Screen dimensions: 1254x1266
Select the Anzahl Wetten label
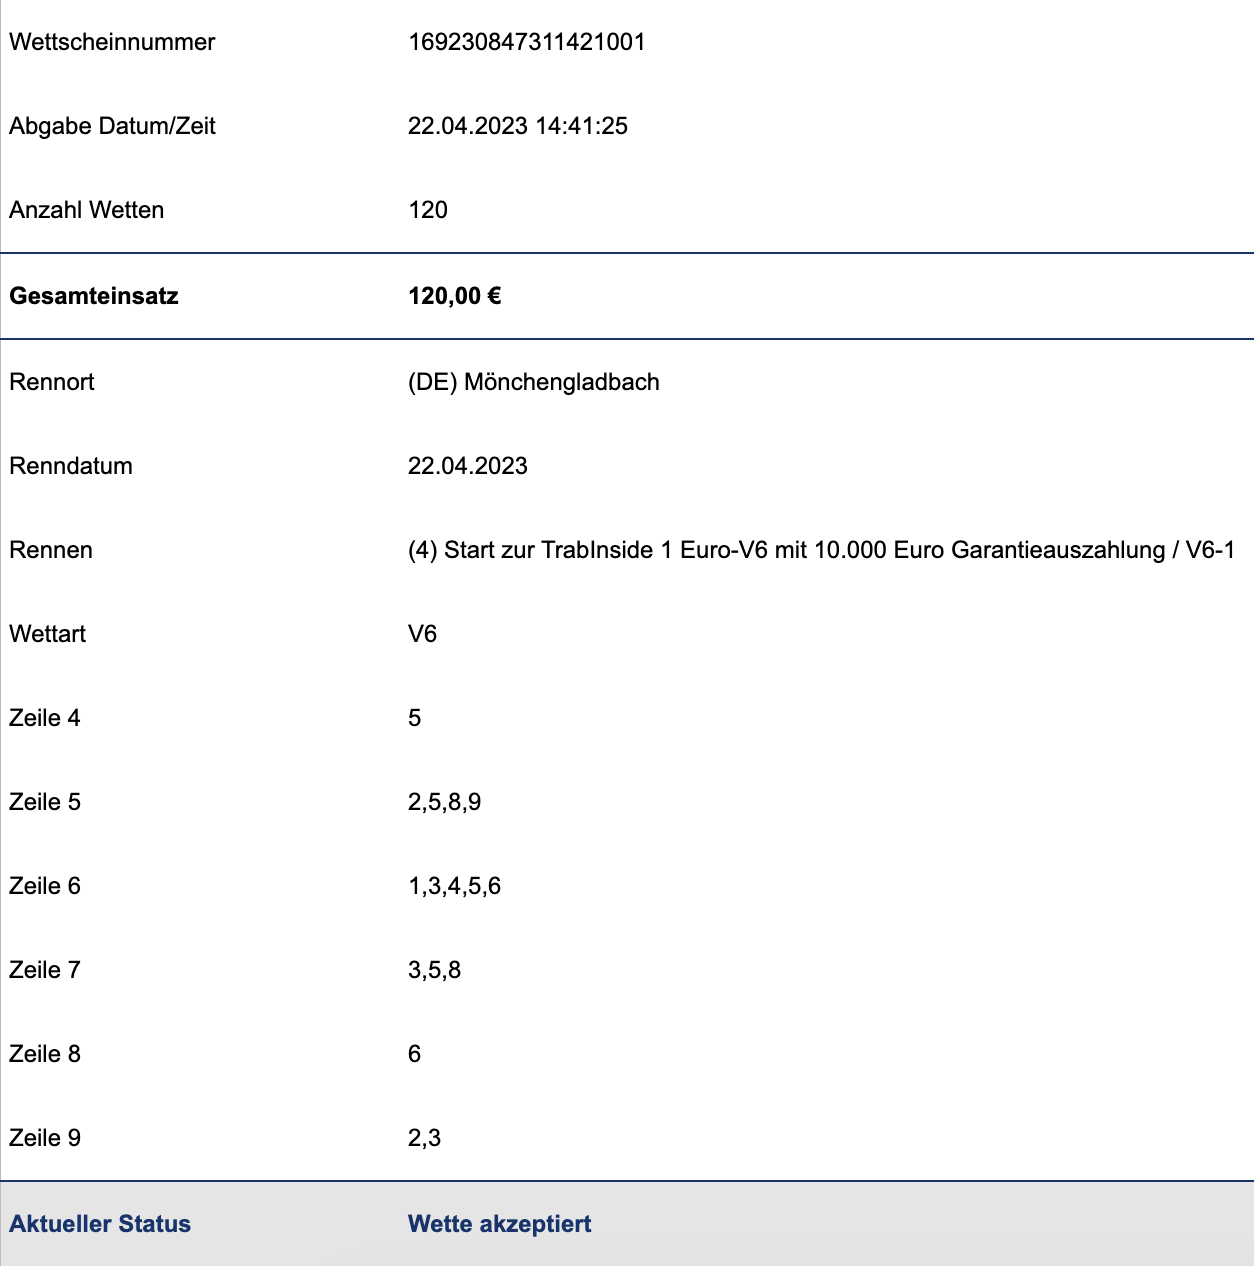pyautogui.click(x=86, y=210)
